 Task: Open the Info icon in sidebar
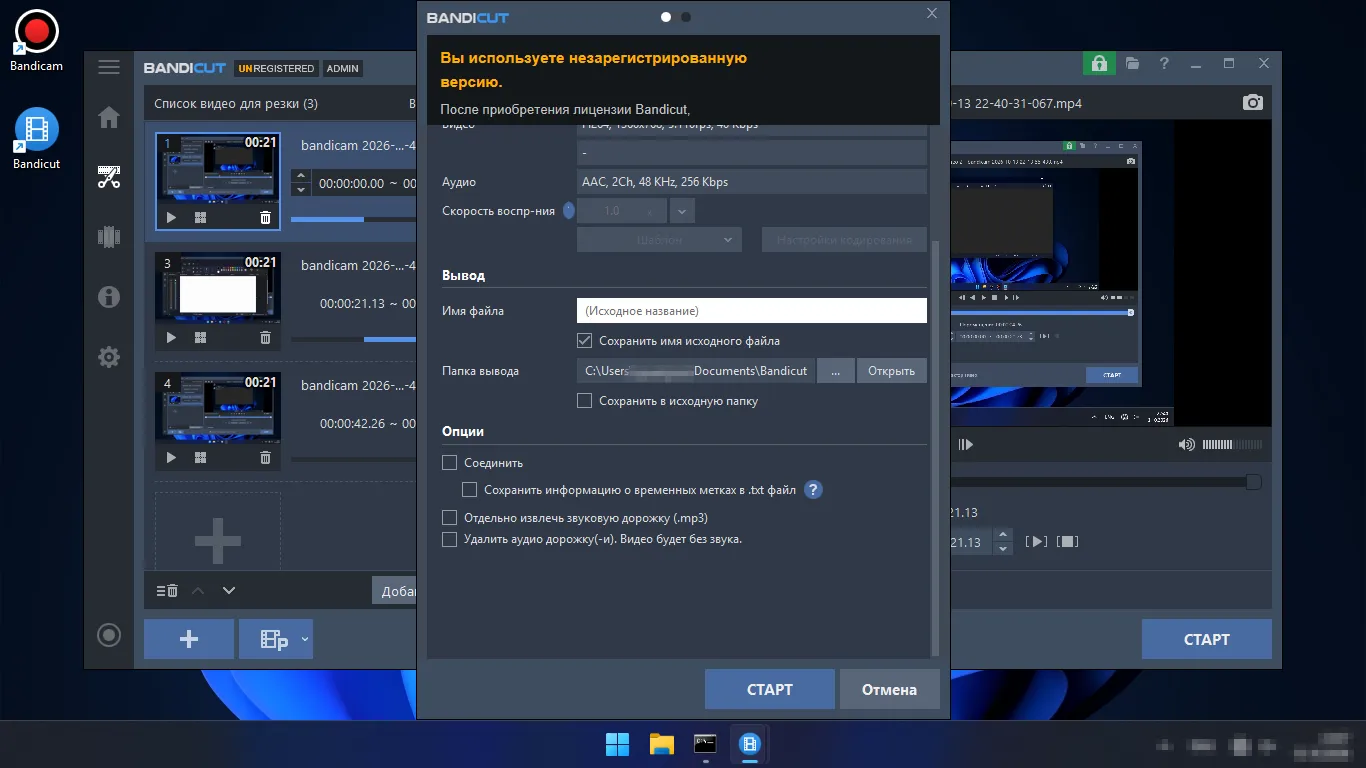(x=109, y=297)
